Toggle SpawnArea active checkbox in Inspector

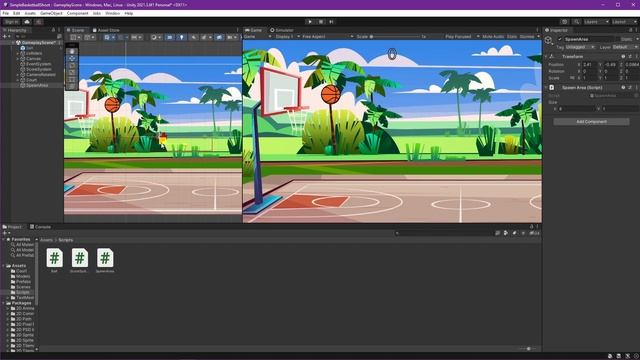[560, 39]
